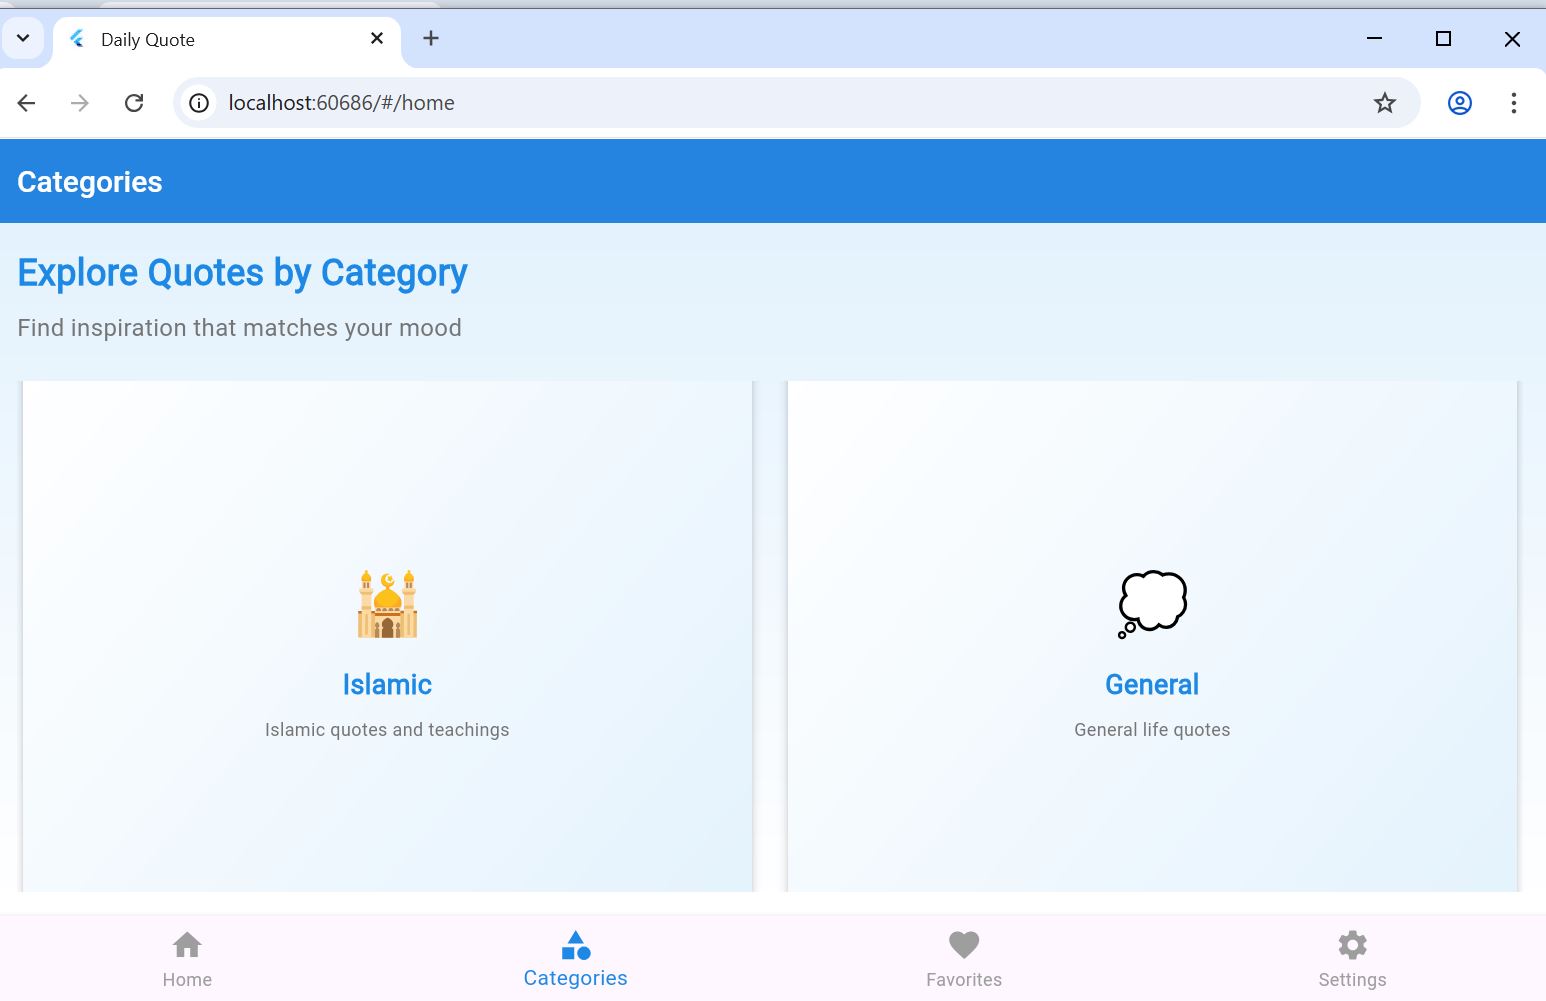1546x1001 pixels.
Task: Open Favorites via the heart icon
Action: (963, 945)
